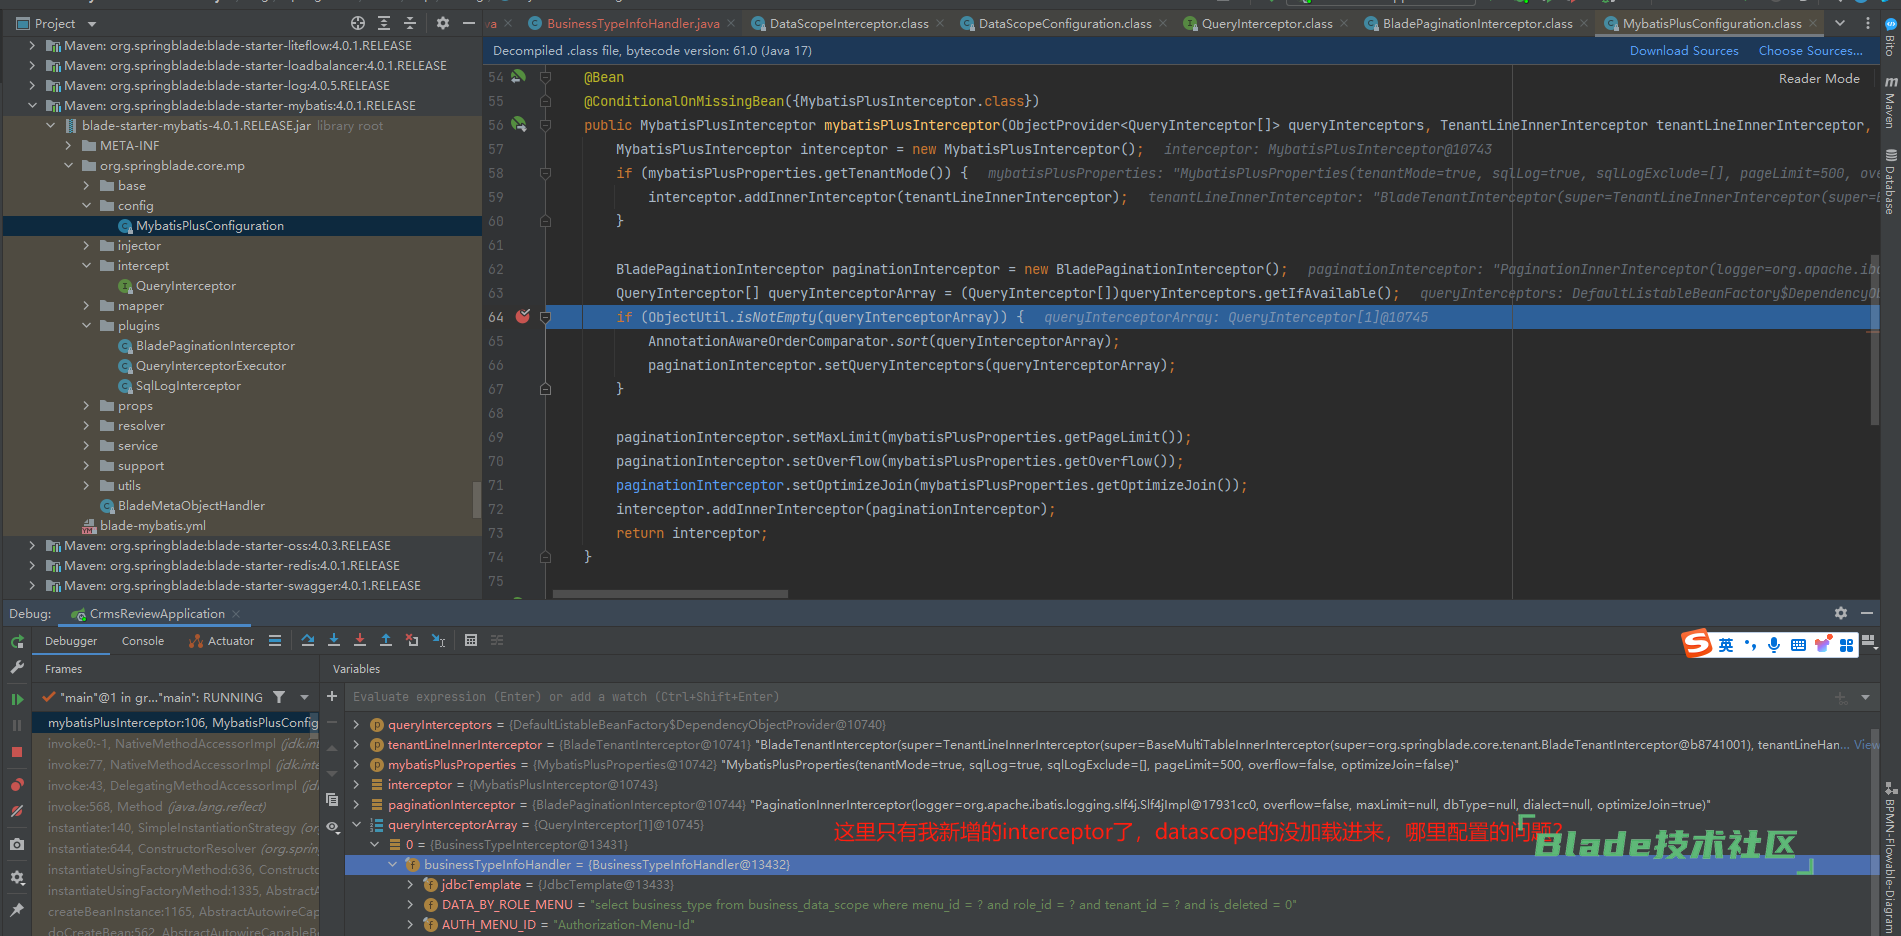1901x936 pixels.
Task: Stop the debug session with red square
Action: pyautogui.click(x=17, y=752)
